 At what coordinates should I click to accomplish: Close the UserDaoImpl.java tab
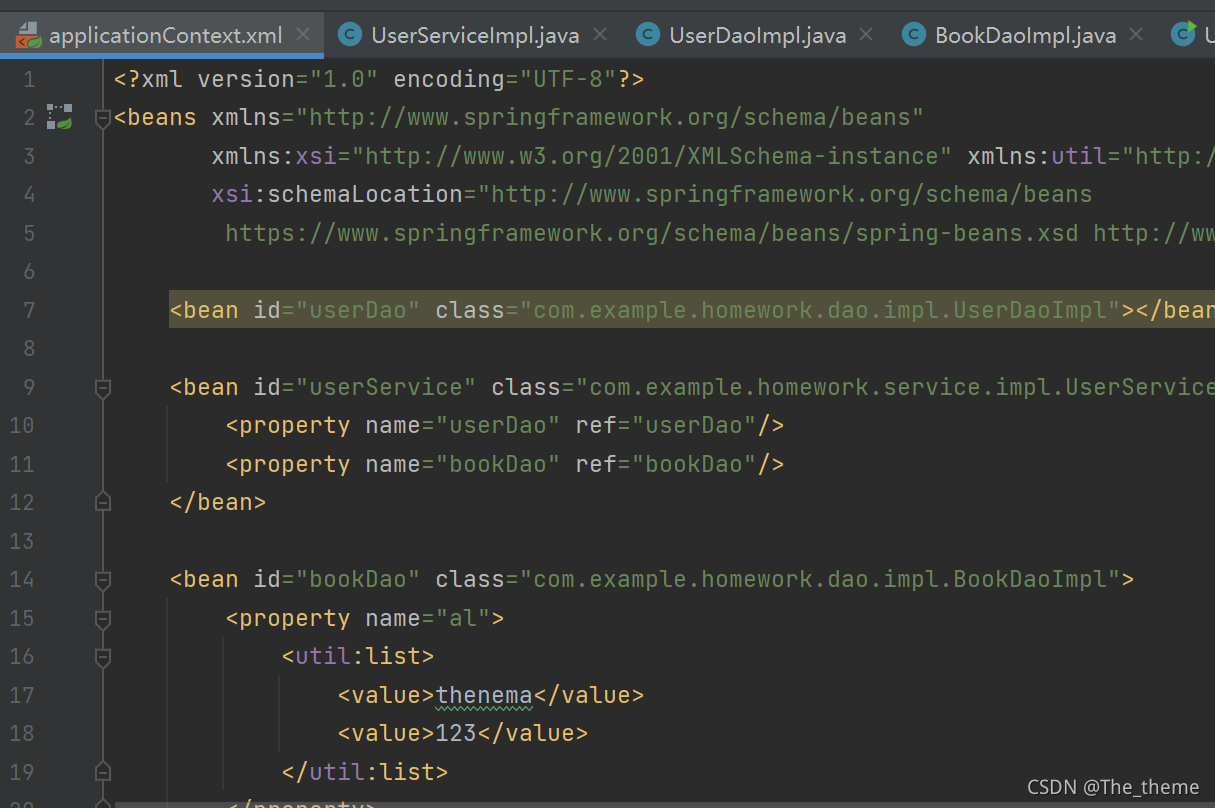pos(866,35)
